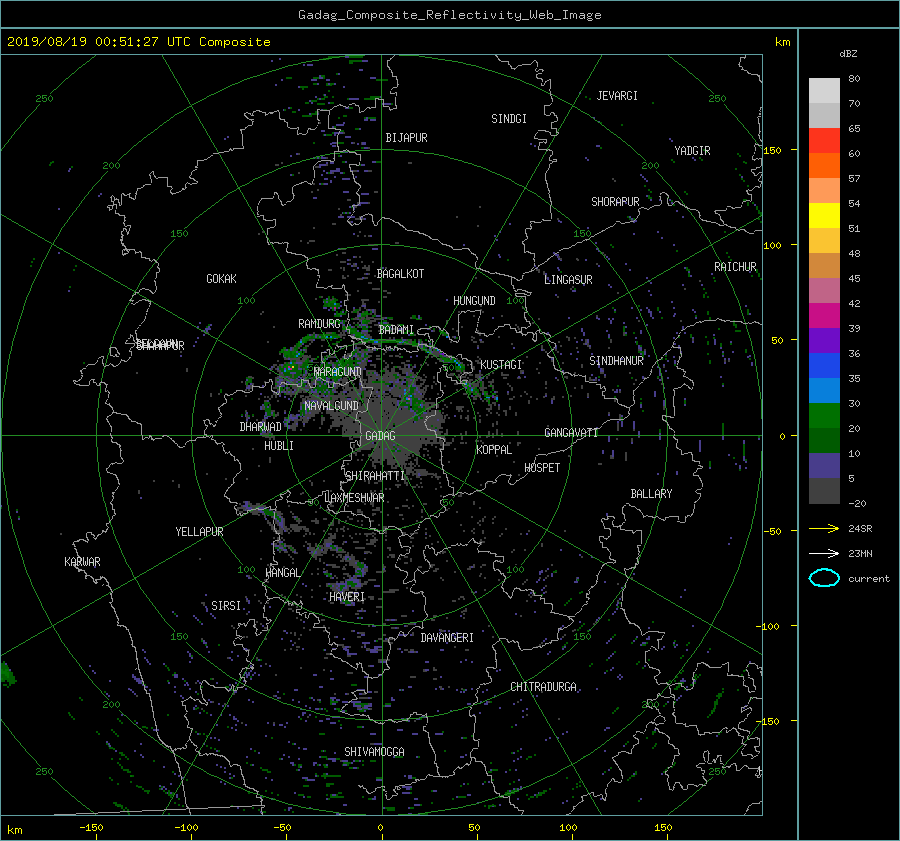Click the SHIRAHATTI place label

coord(375,476)
